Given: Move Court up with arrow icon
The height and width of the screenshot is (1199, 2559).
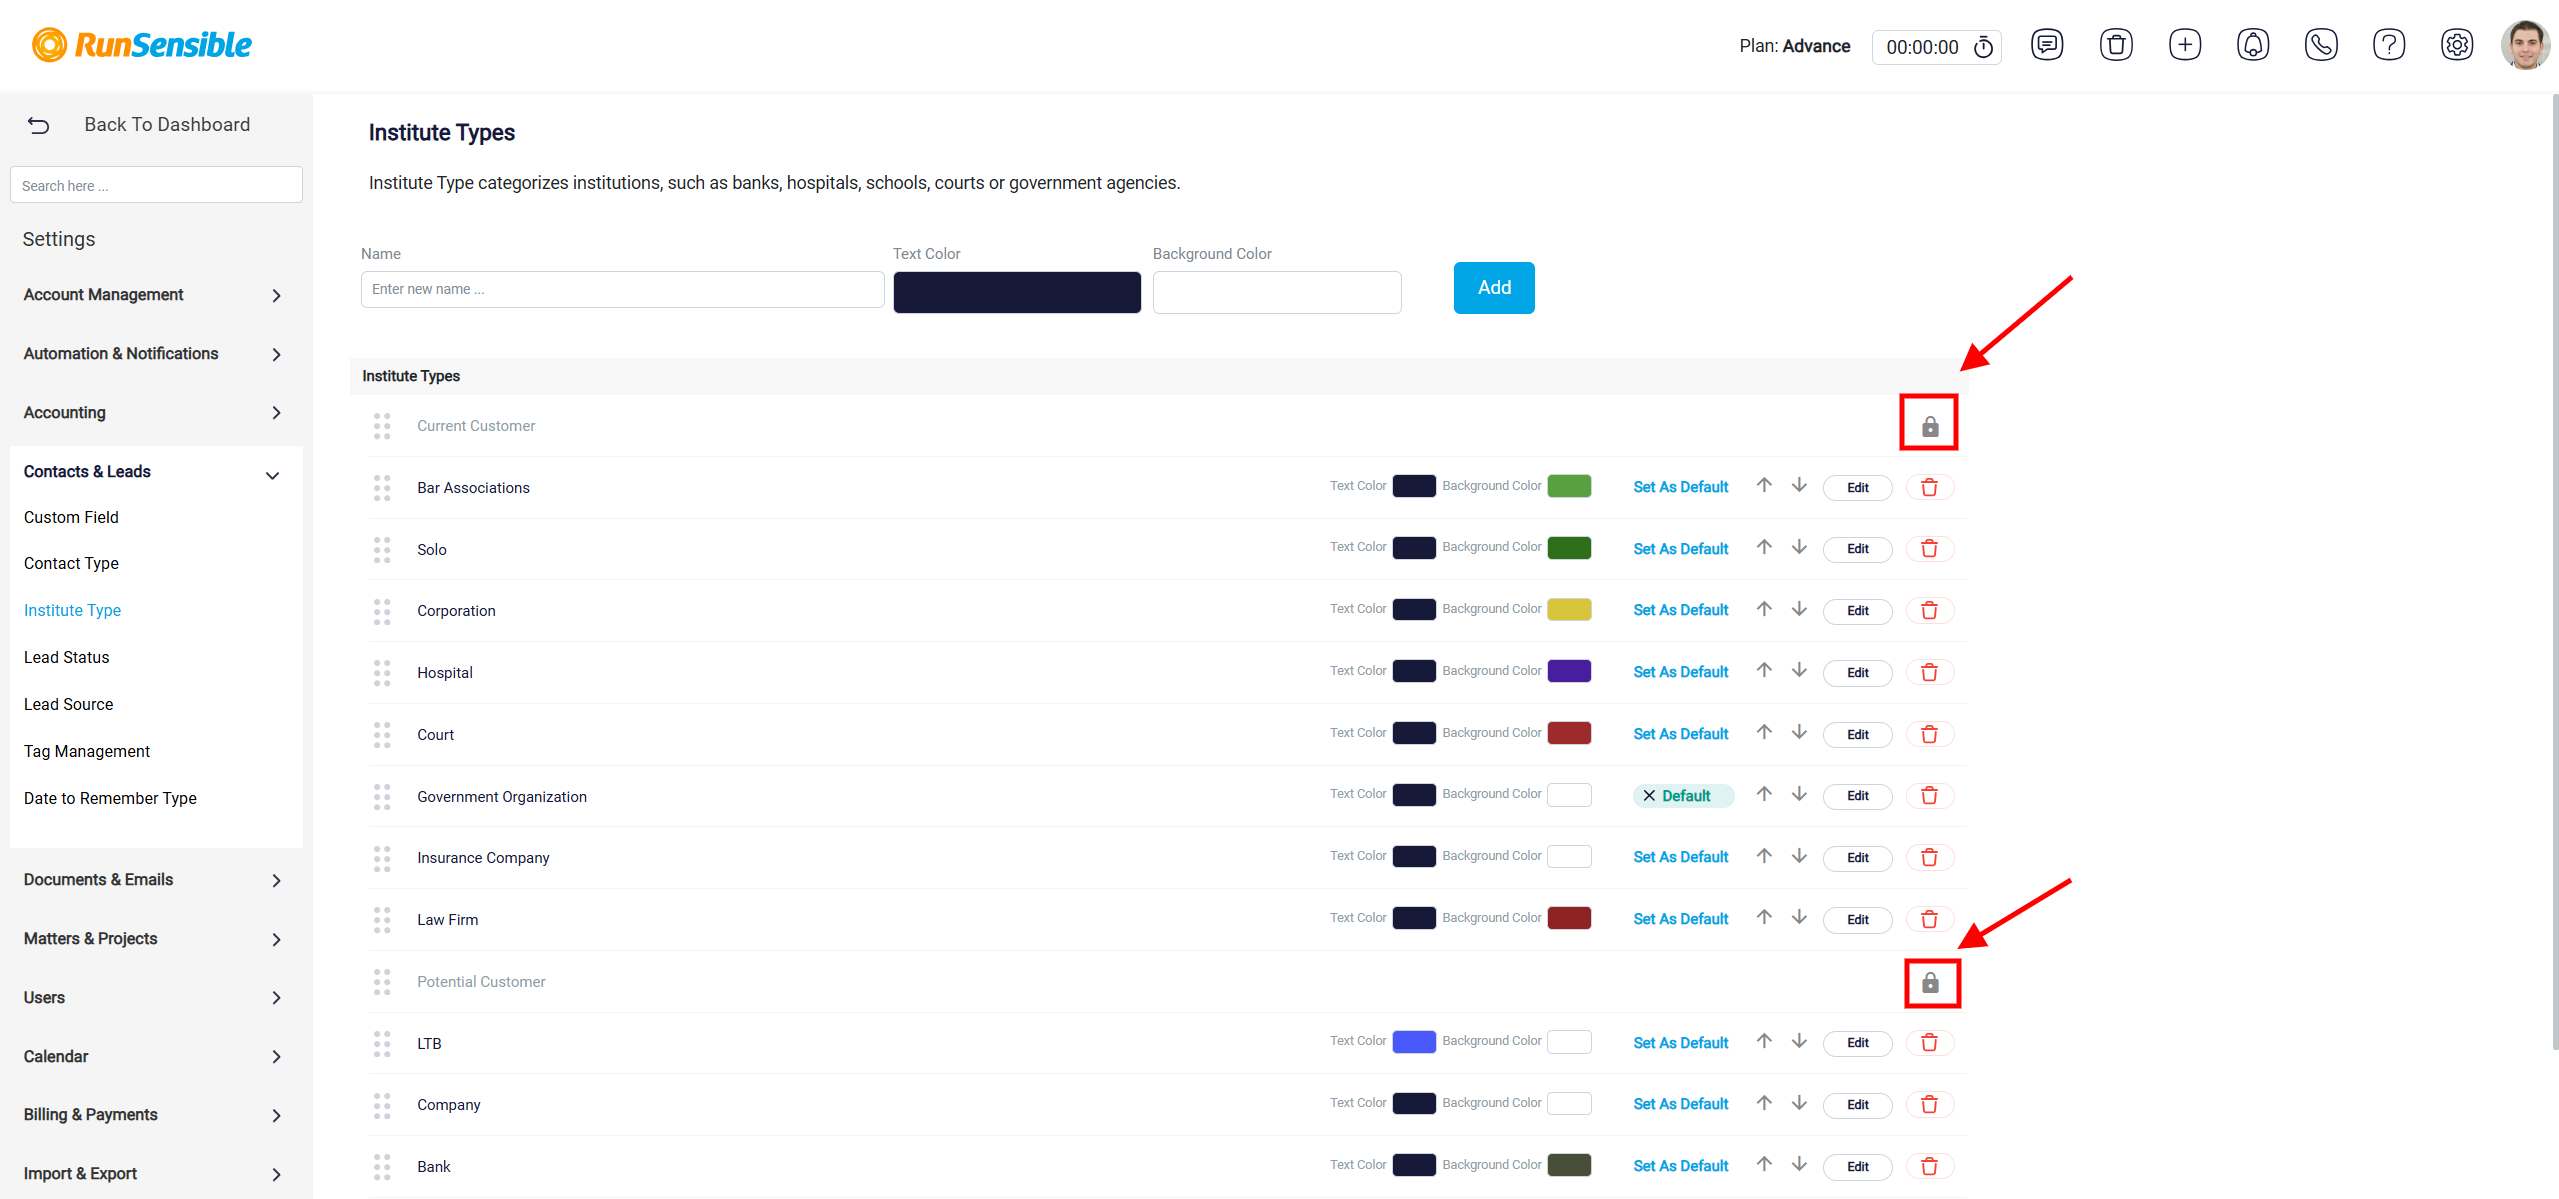Looking at the screenshot, I should tap(1764, 732).
